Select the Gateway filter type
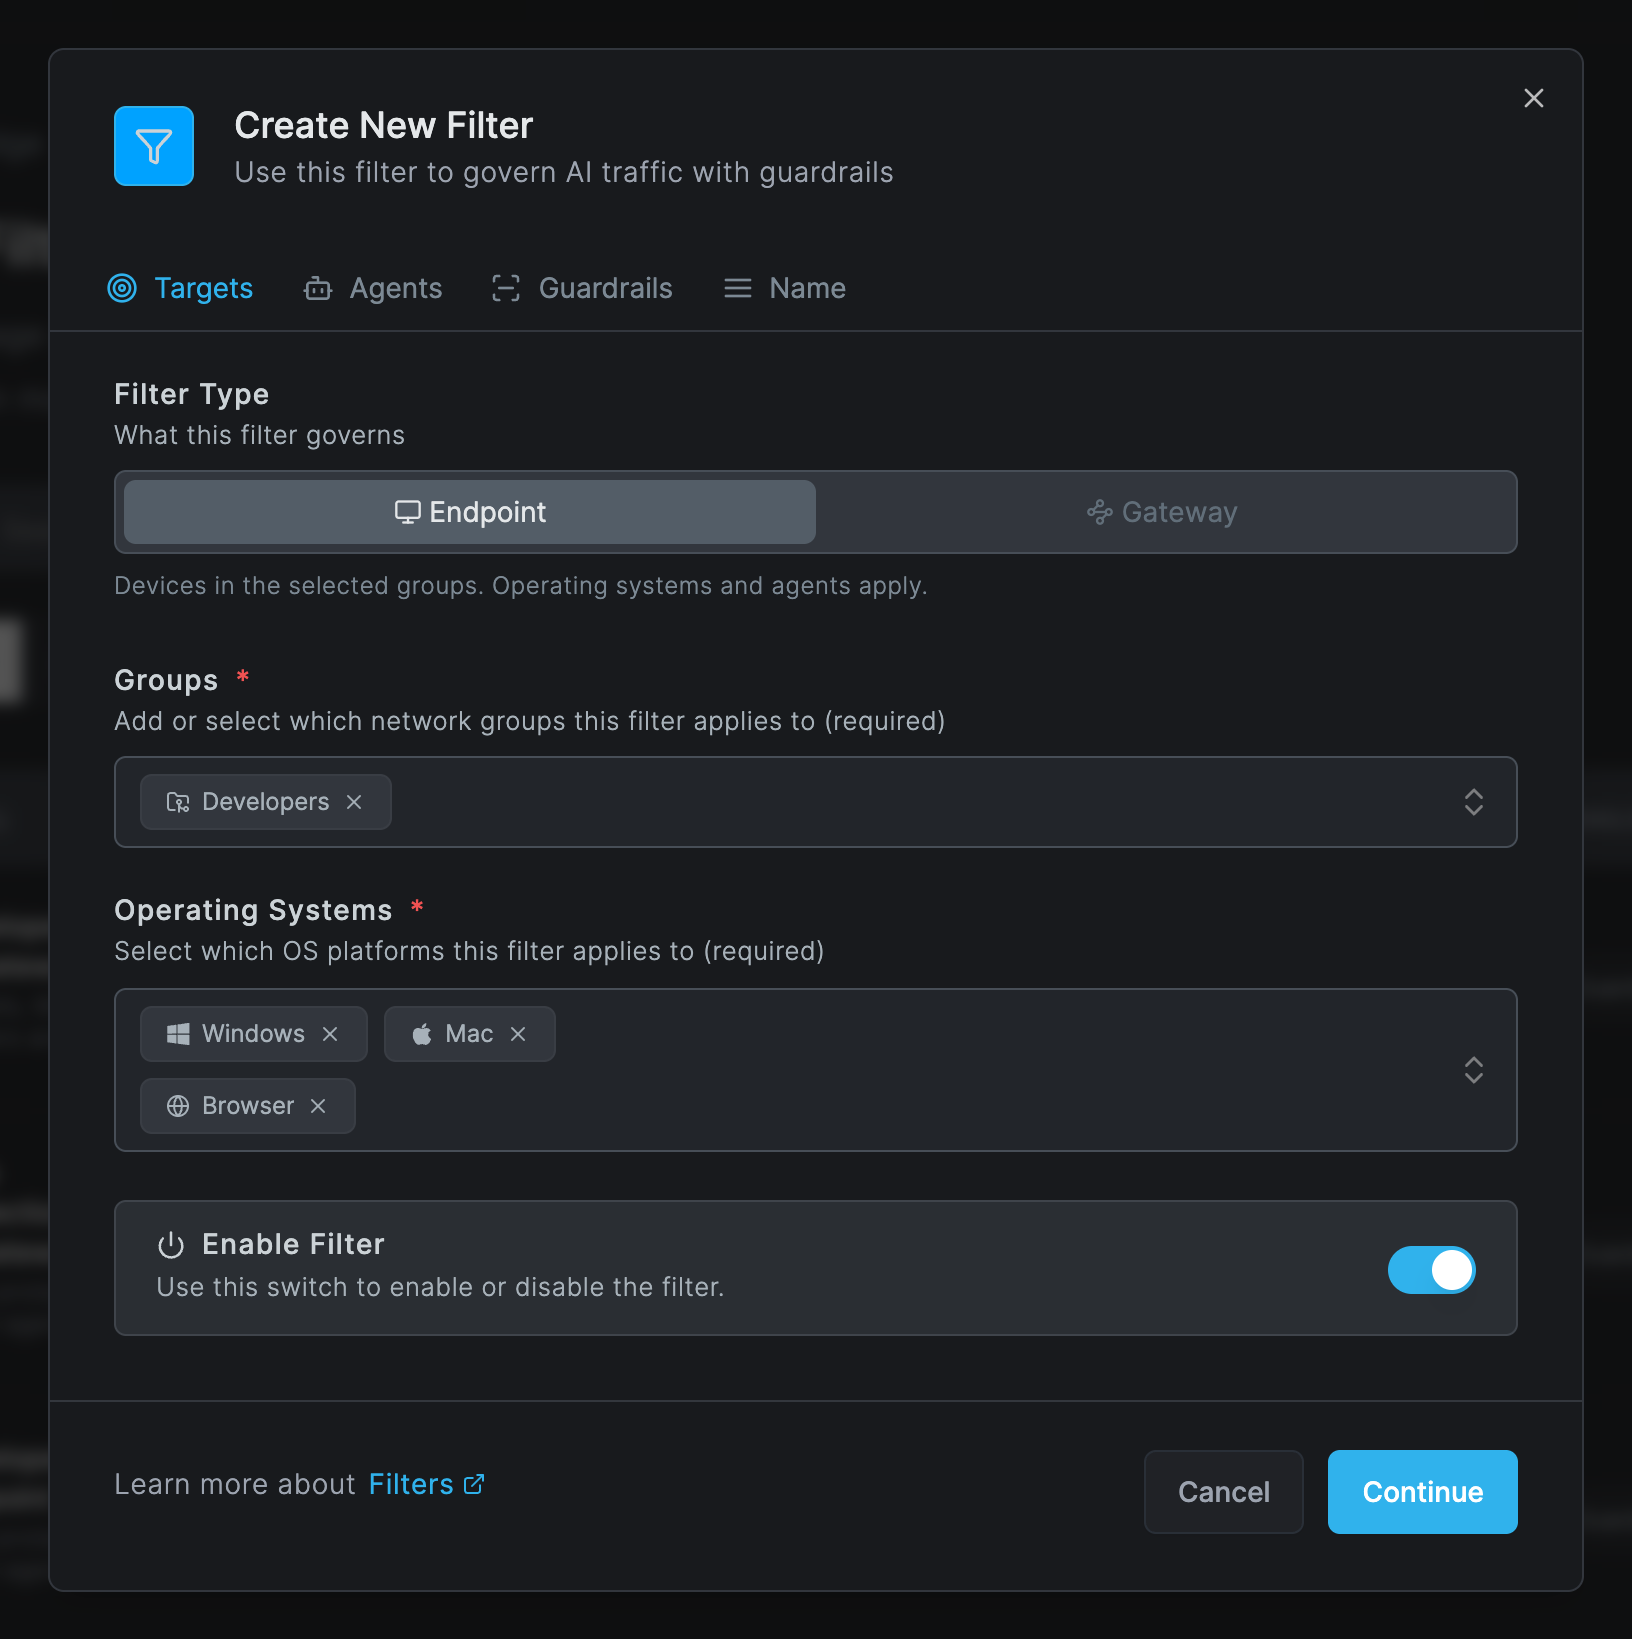The height and width of the screenshot is (1639, 1632). coord(1162,512)
